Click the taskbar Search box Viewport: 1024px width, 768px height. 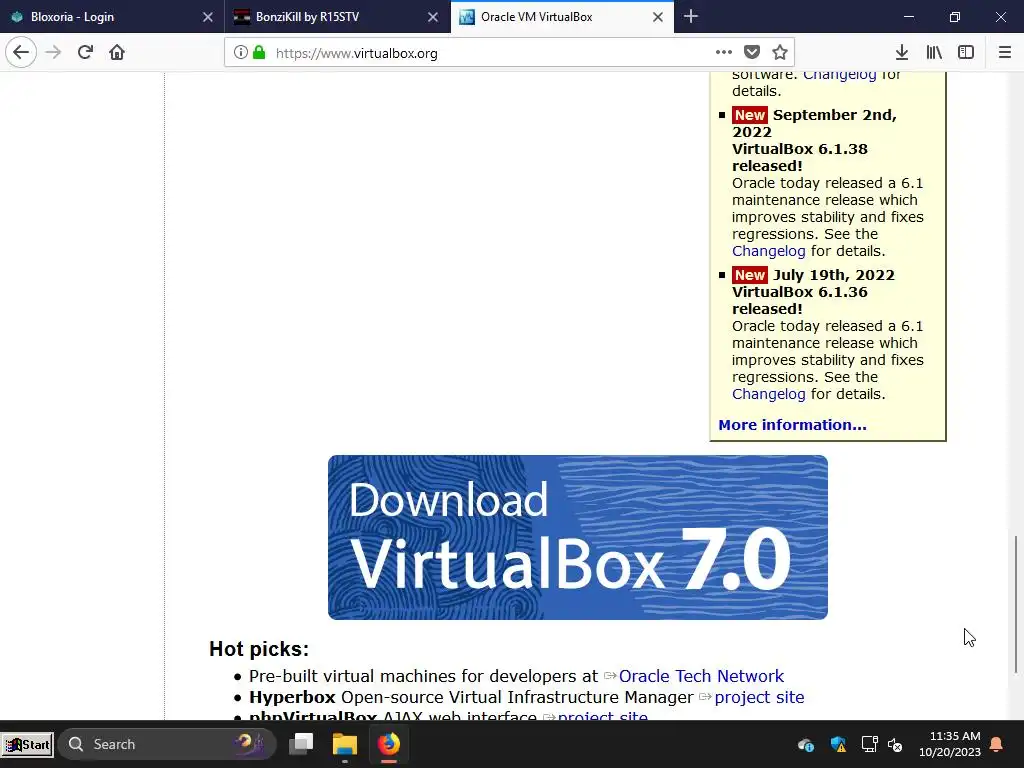(x=167, y=744)
